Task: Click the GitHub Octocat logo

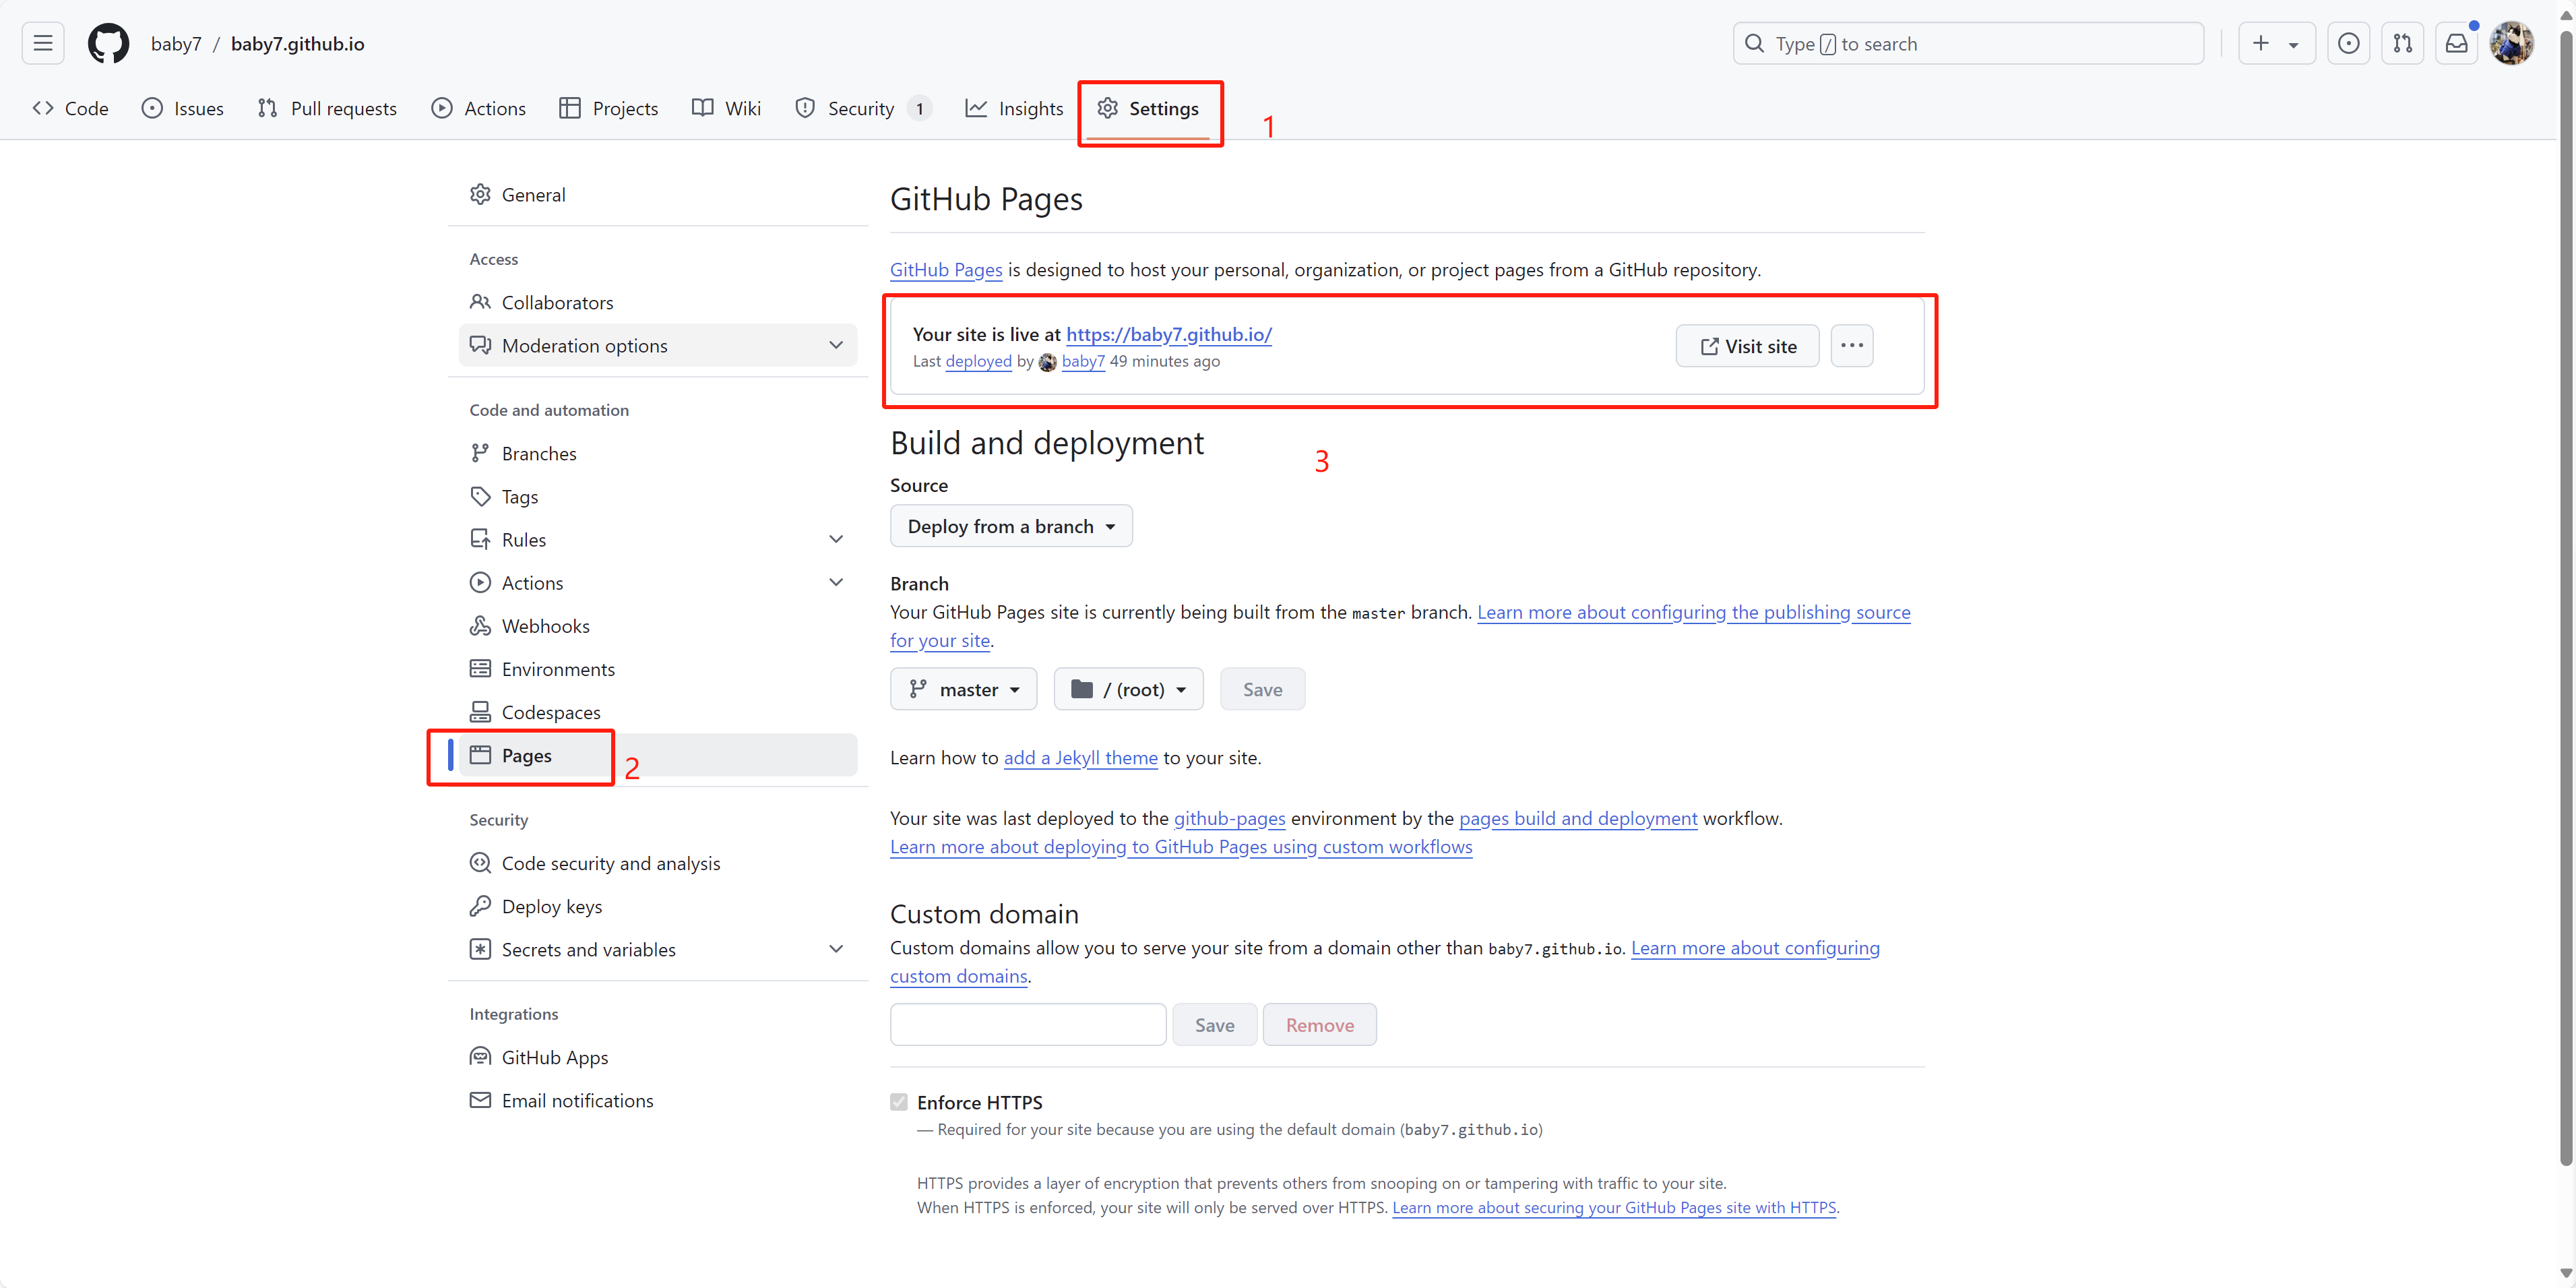Action: [x=108, y=43]
